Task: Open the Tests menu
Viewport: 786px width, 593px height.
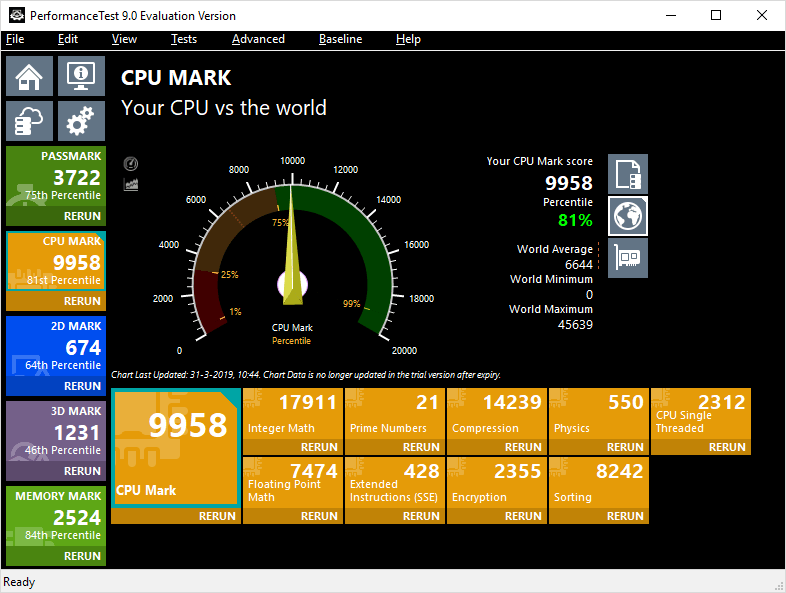Action: tap(183, 39)
